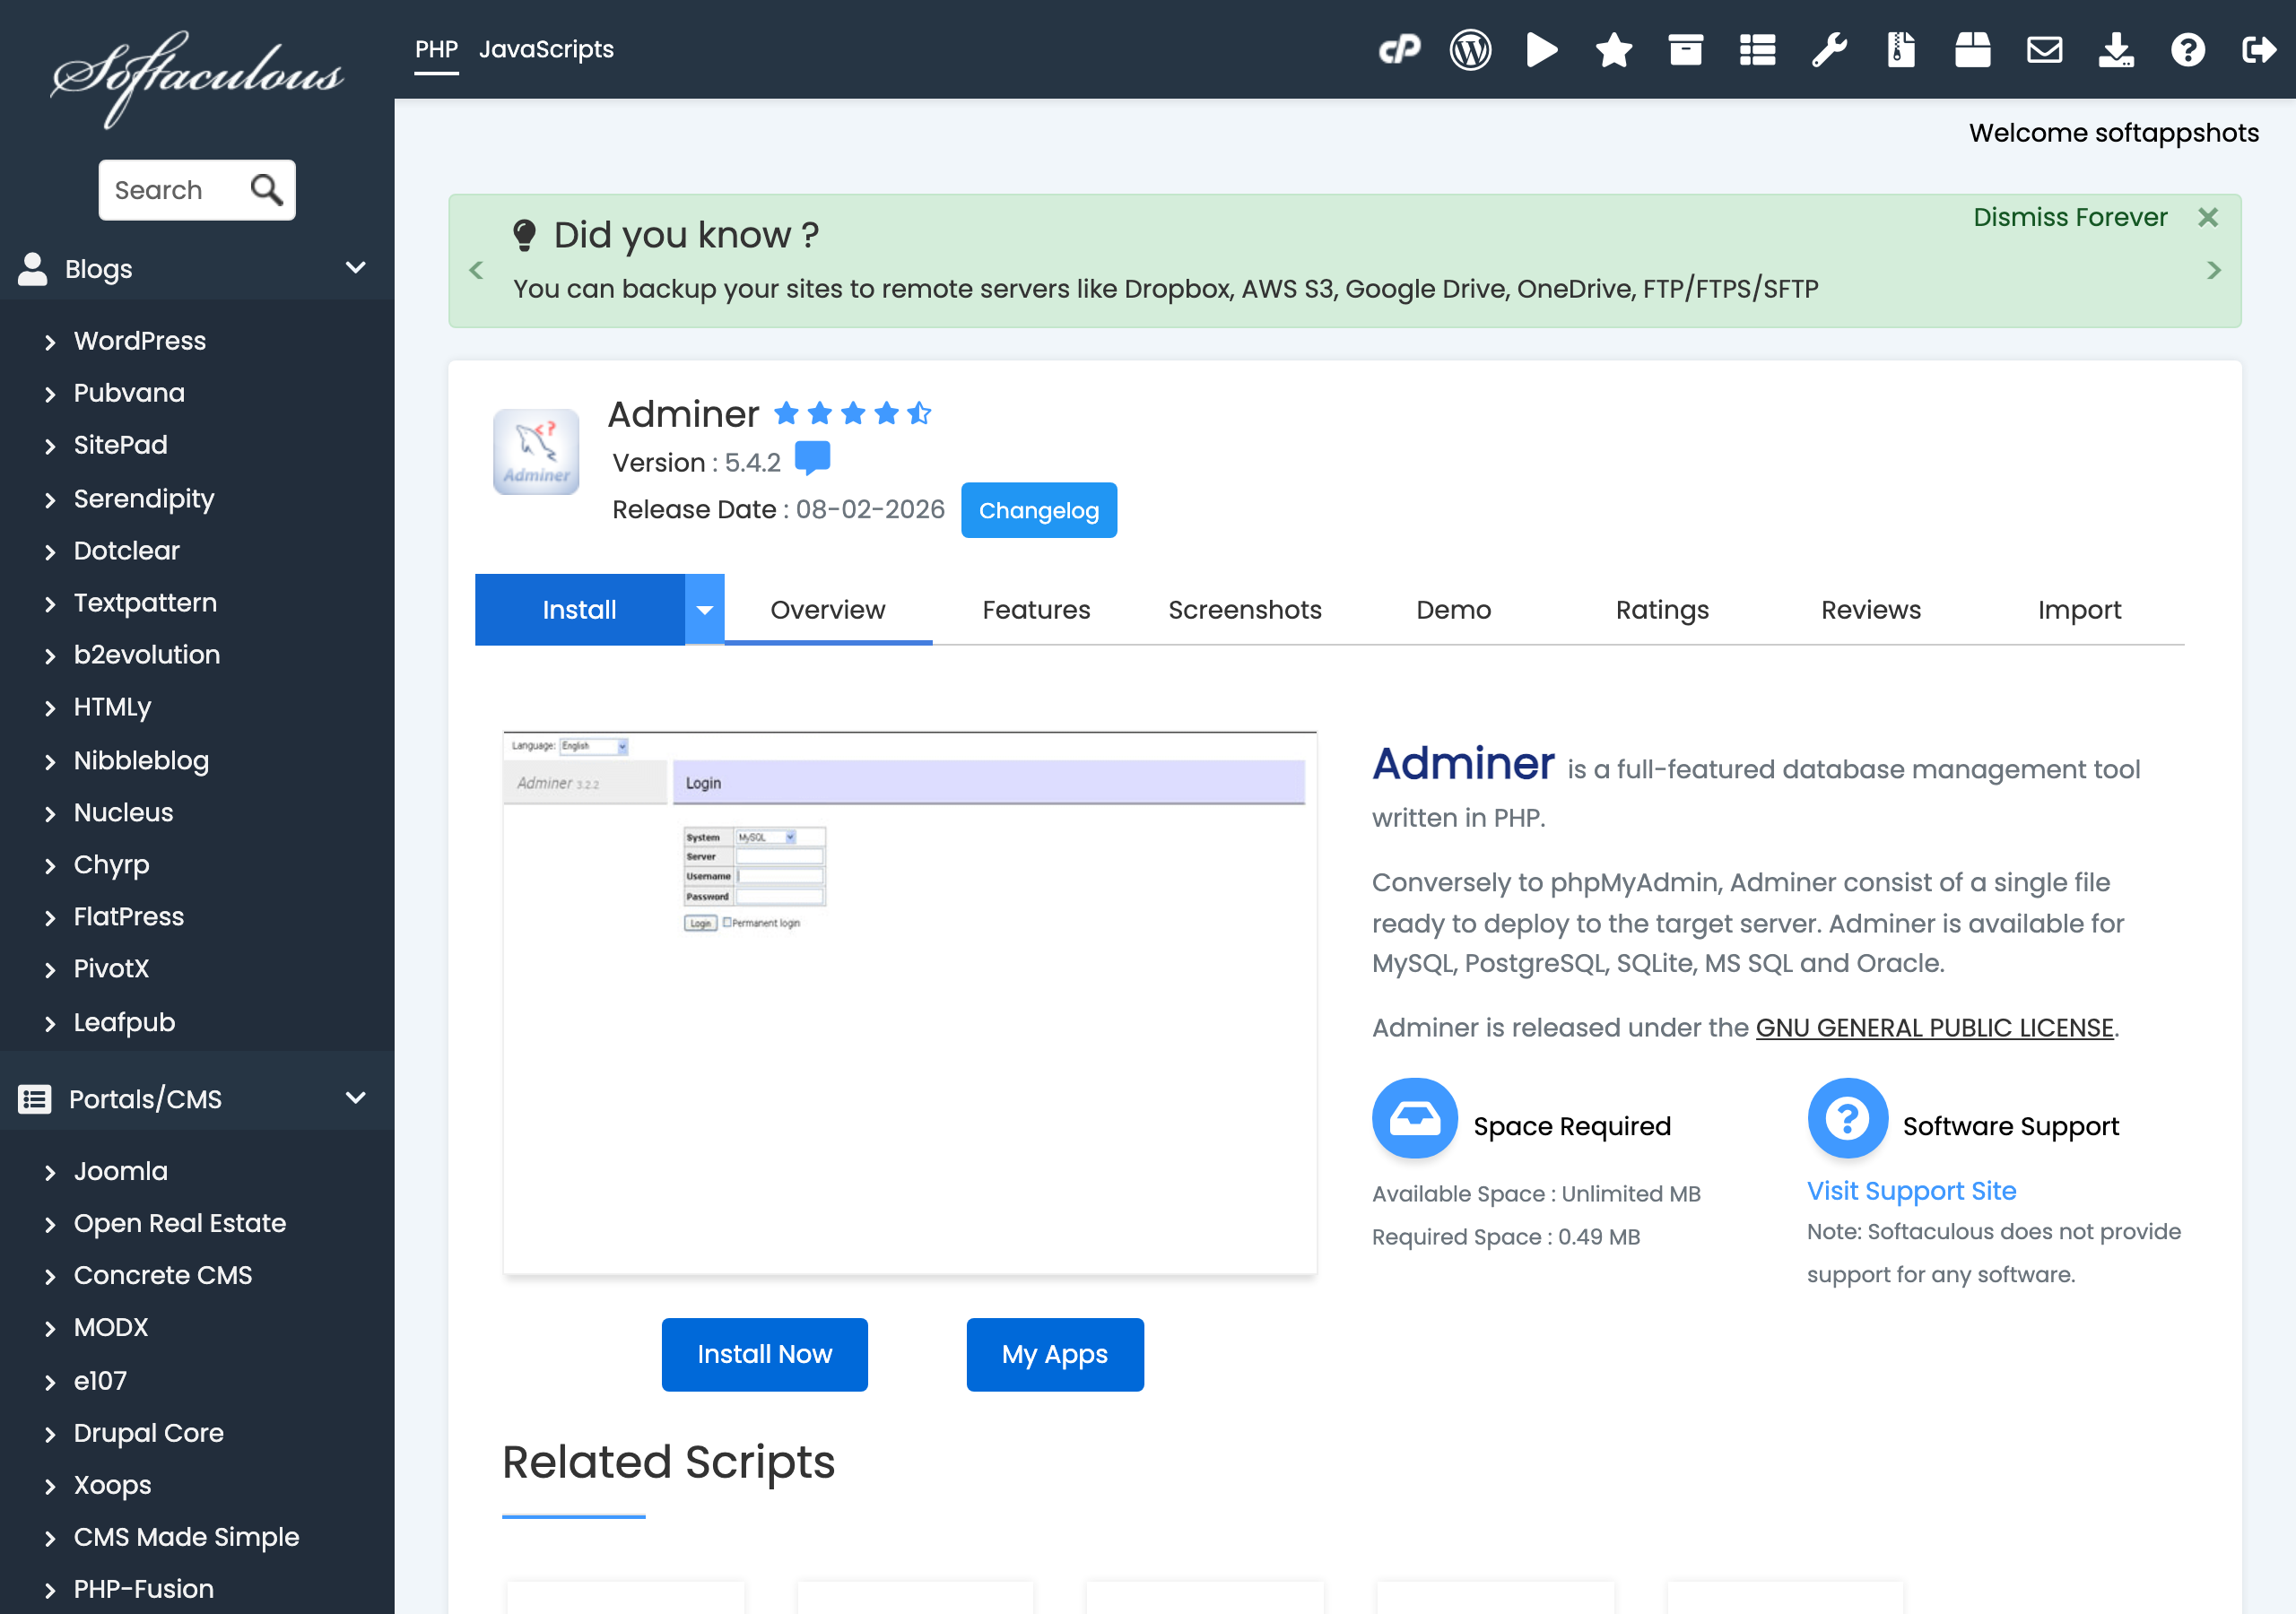Click the help question mark icon
The width and height of the screenshot is (2296, 1614).
2187,49
